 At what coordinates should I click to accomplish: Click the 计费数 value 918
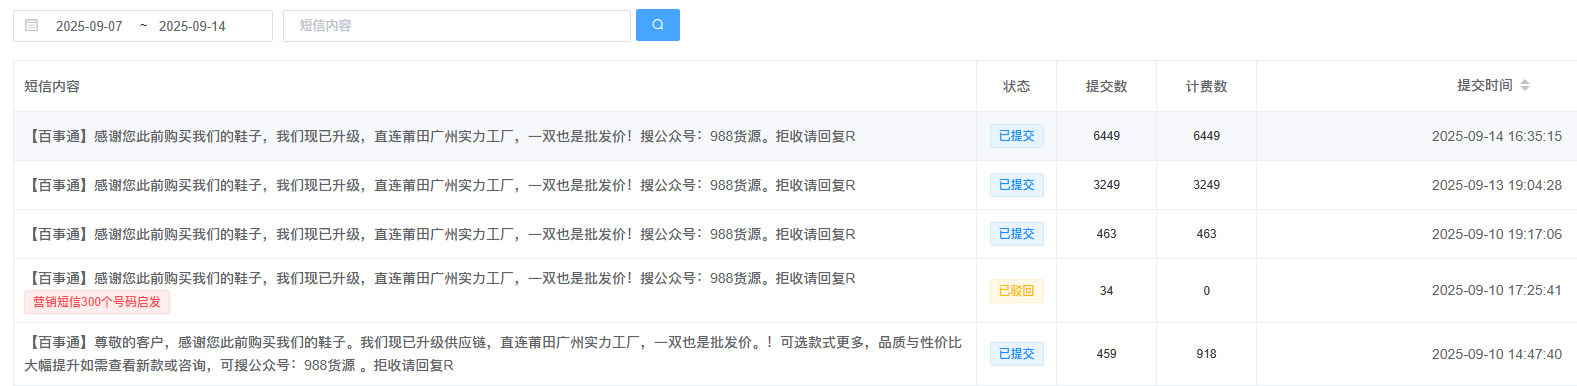tap(1206, 354)
